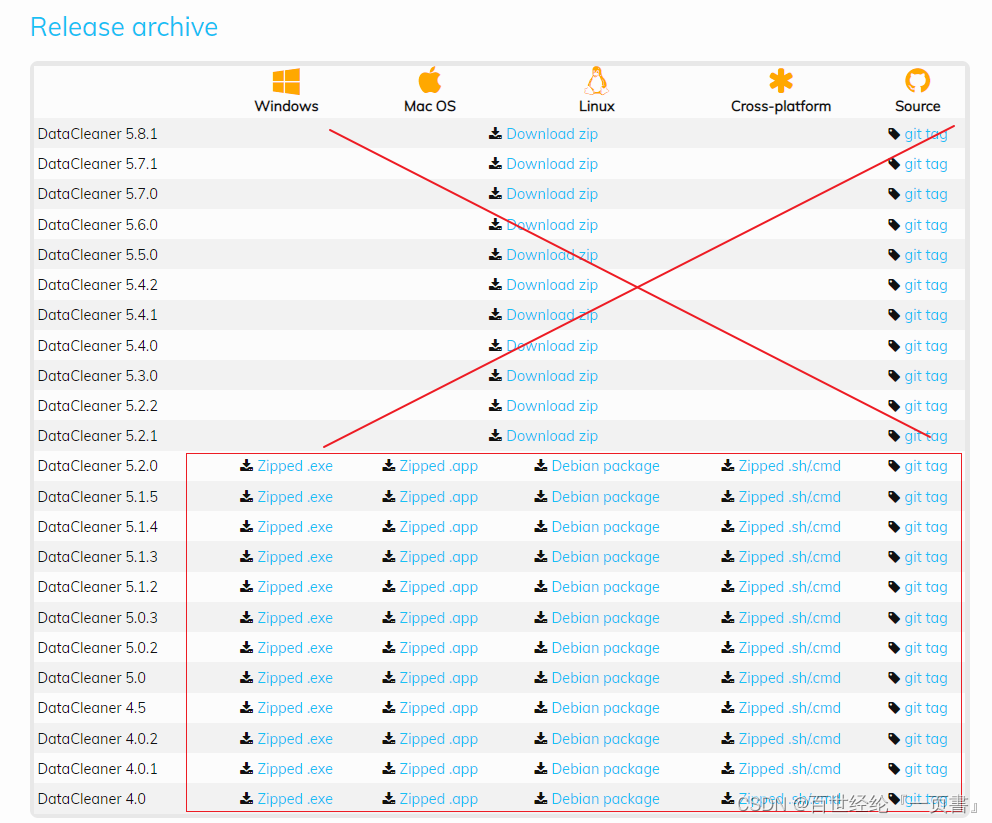
Task: Click the Release archive heading
Action: (x=124, y=27)
